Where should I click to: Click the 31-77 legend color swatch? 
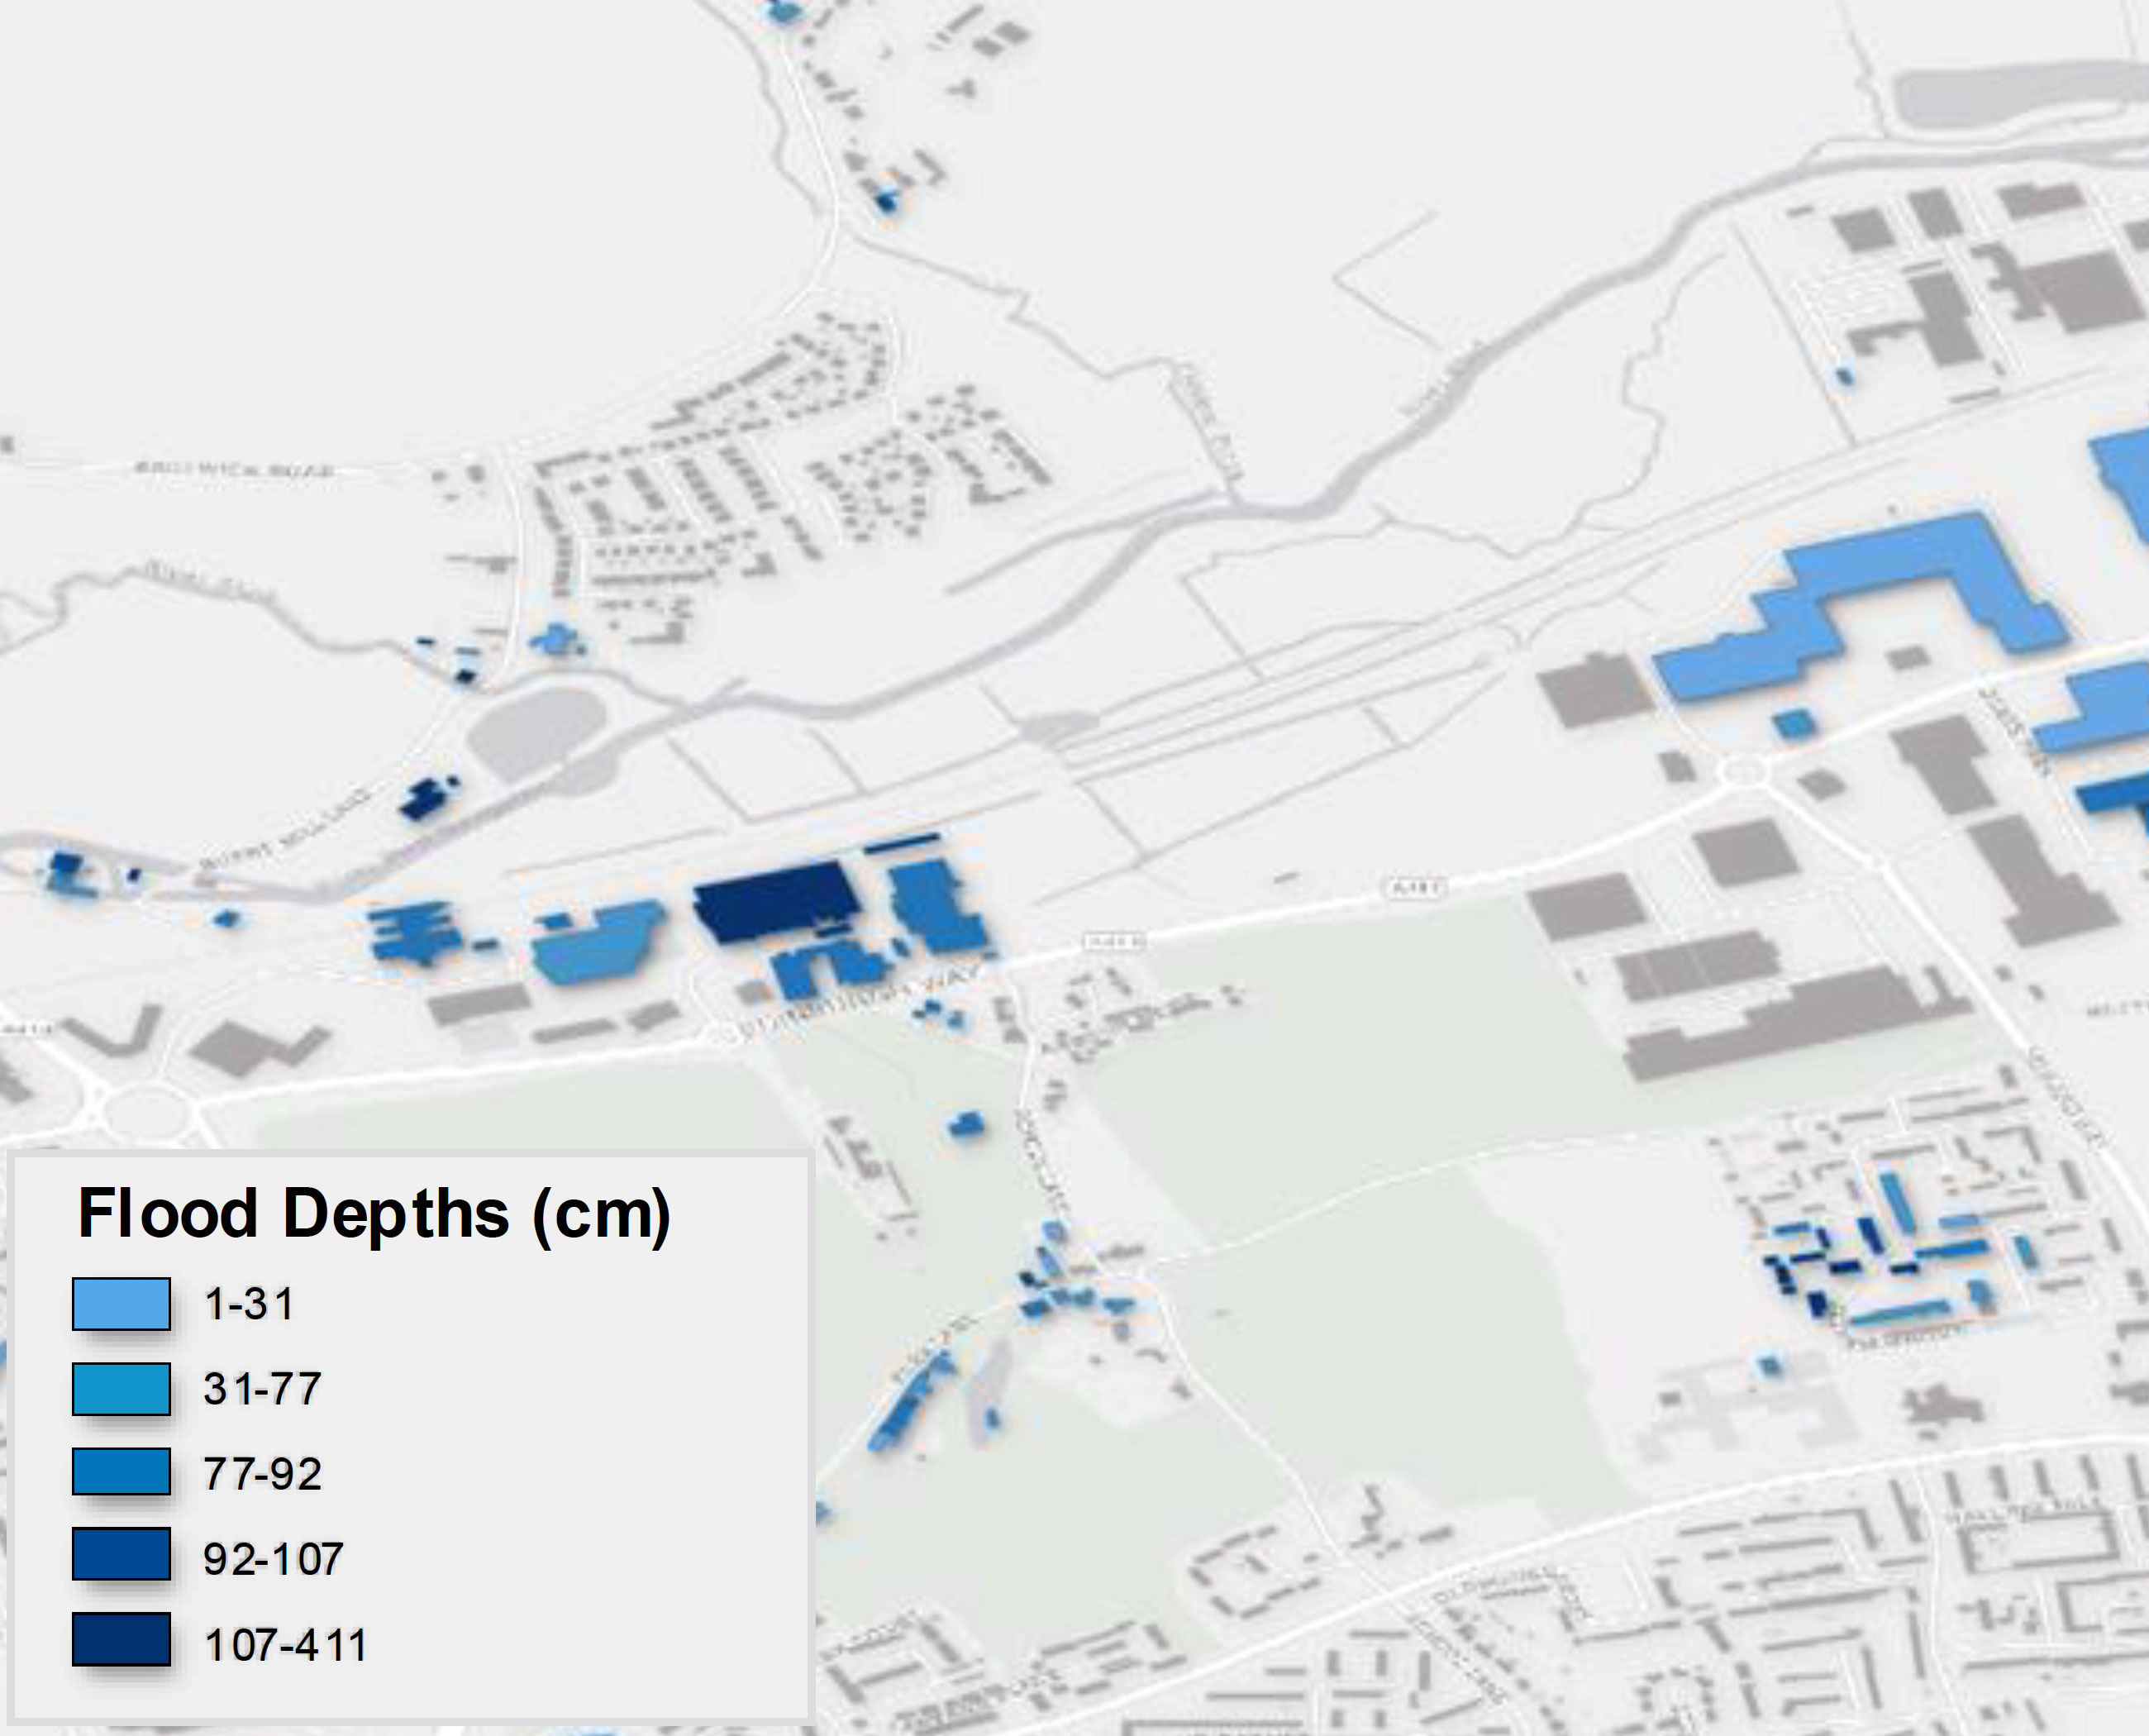pyautogui.click(x=121, y=1389)
